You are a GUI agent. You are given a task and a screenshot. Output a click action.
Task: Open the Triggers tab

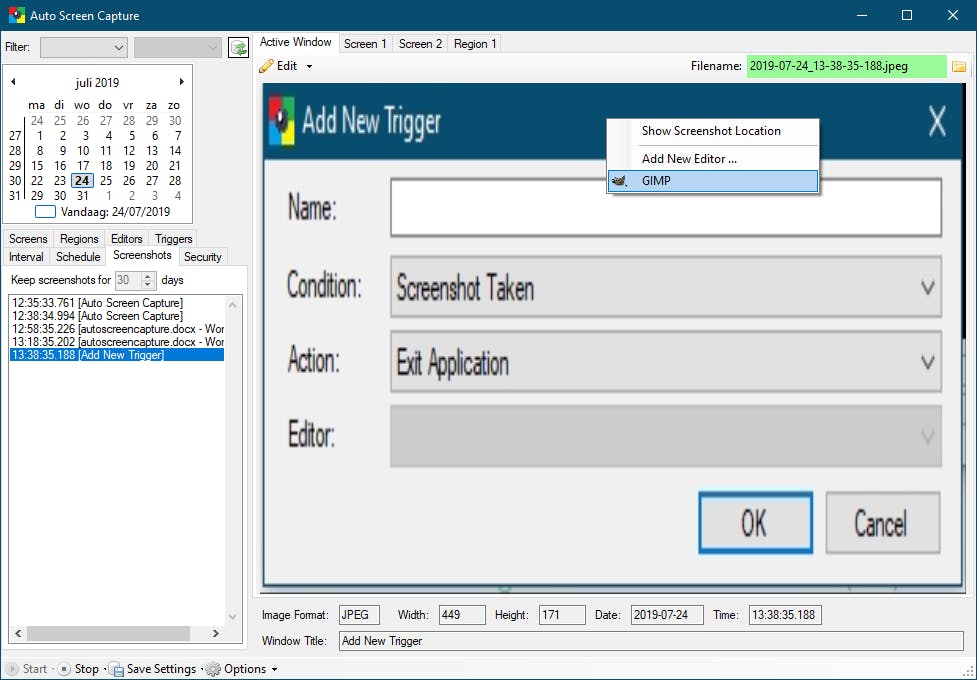pos(173,239)
